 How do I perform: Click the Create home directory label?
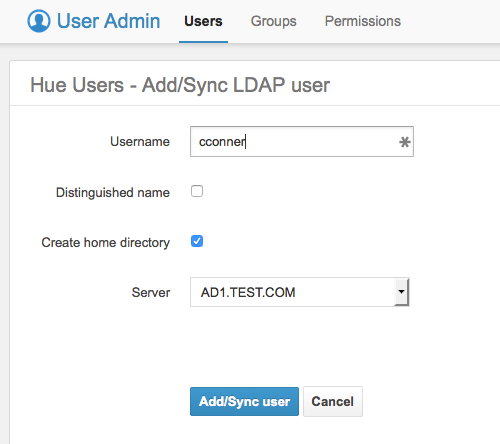[x=105, y=242]
